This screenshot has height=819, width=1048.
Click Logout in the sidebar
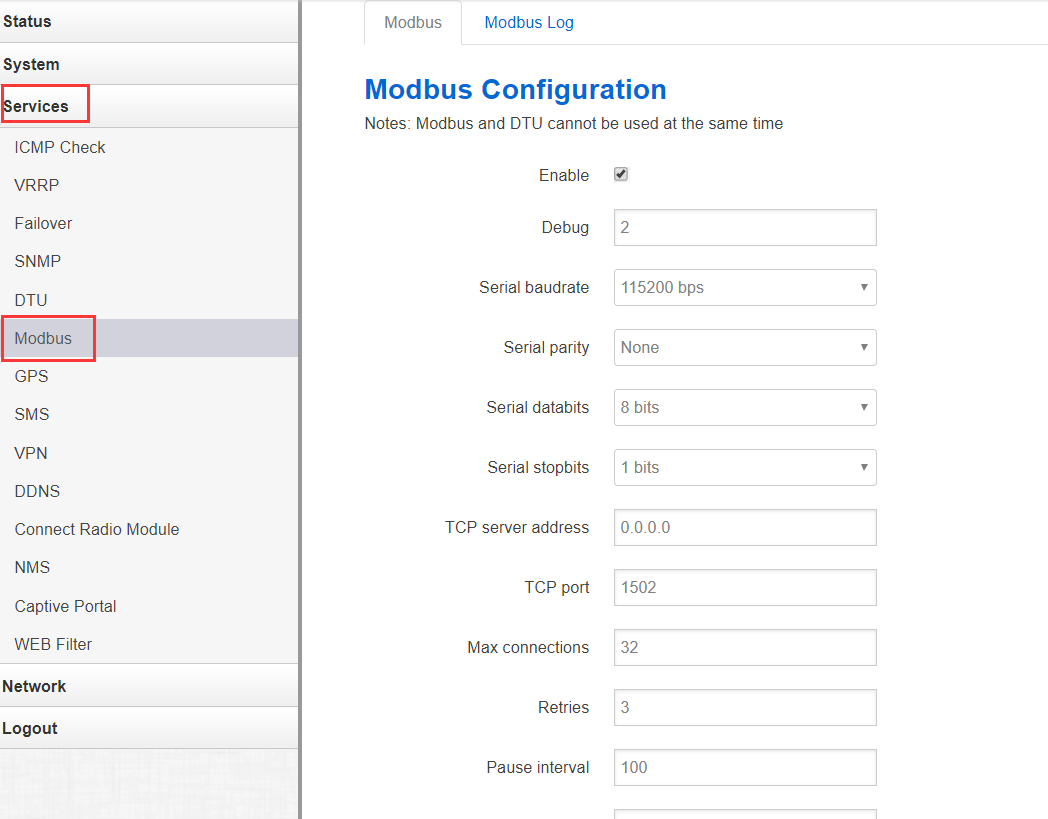coord(30,728)
